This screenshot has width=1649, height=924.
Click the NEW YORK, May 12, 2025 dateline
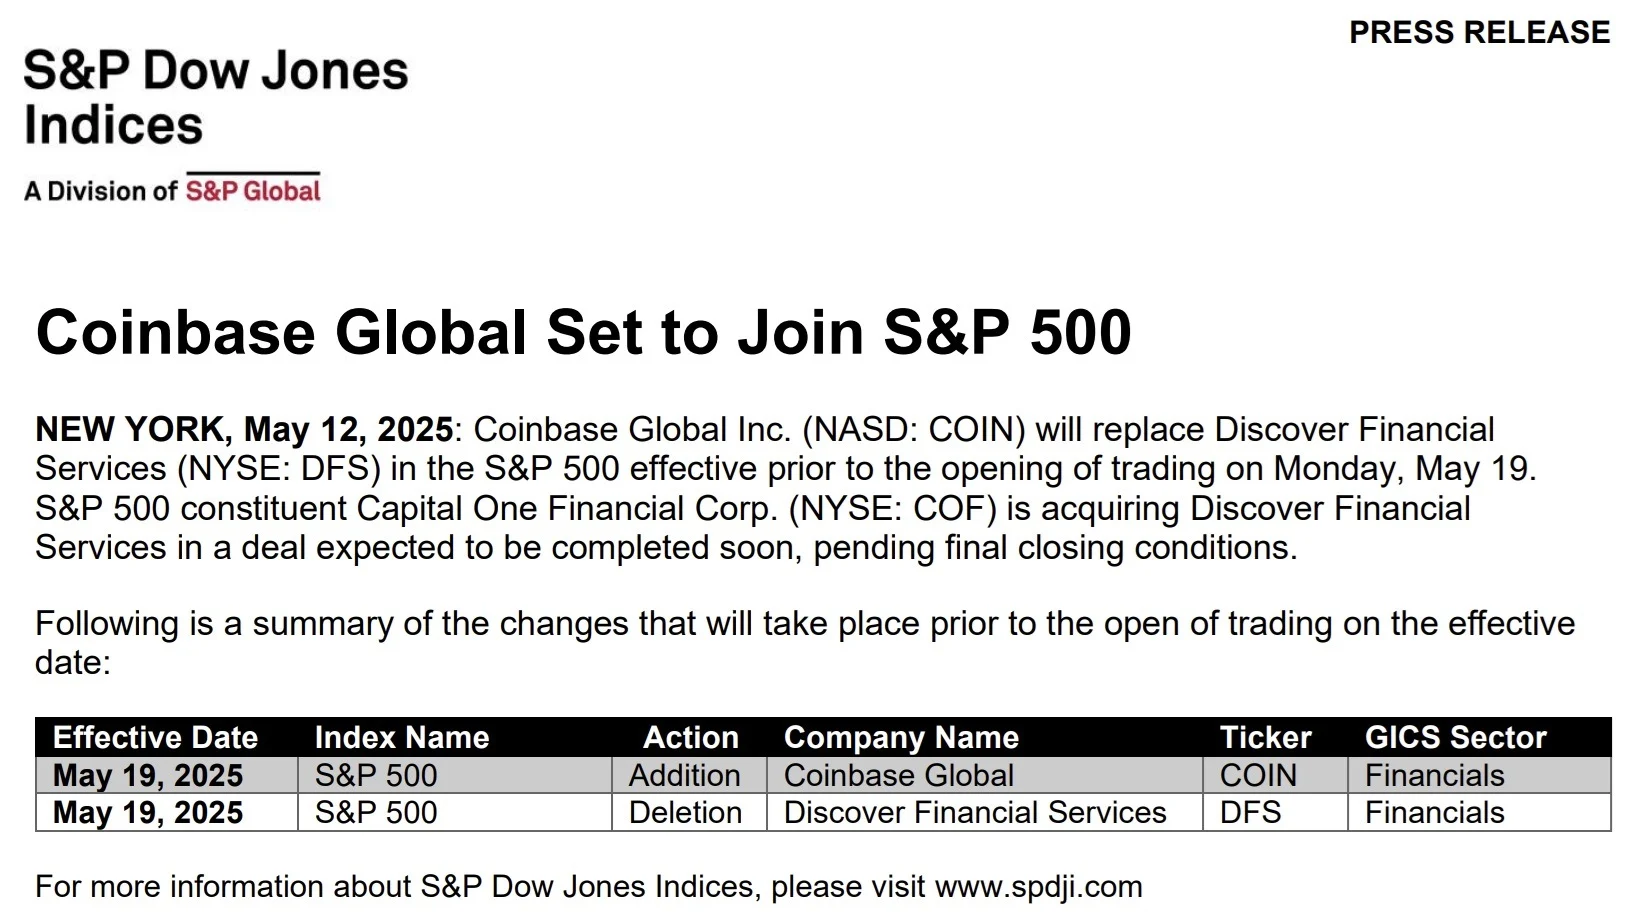(x=244, y=430)
